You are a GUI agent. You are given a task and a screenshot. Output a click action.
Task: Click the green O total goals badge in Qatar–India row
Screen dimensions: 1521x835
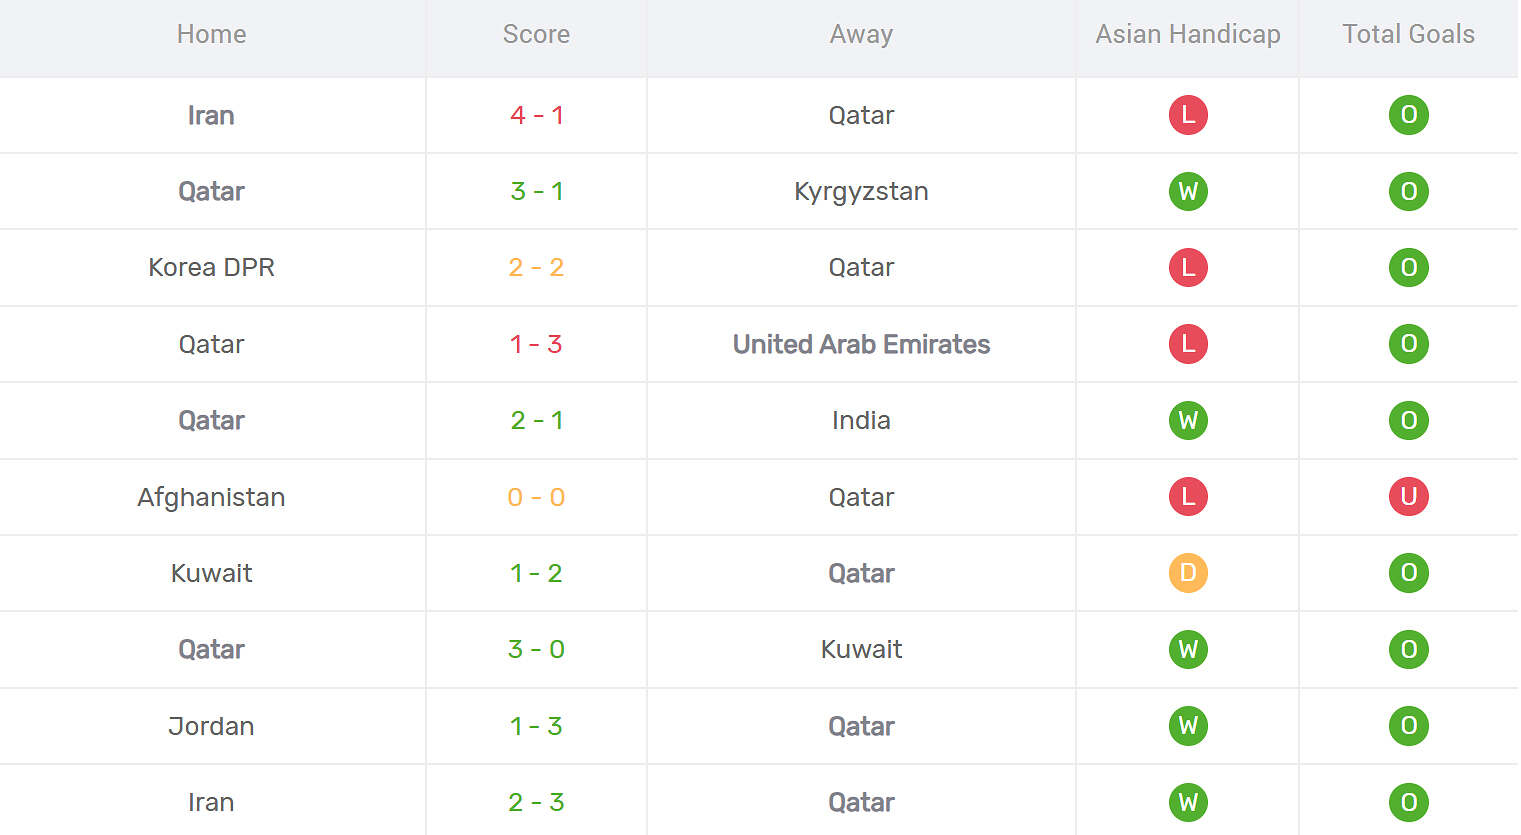tap(1408, 420)
